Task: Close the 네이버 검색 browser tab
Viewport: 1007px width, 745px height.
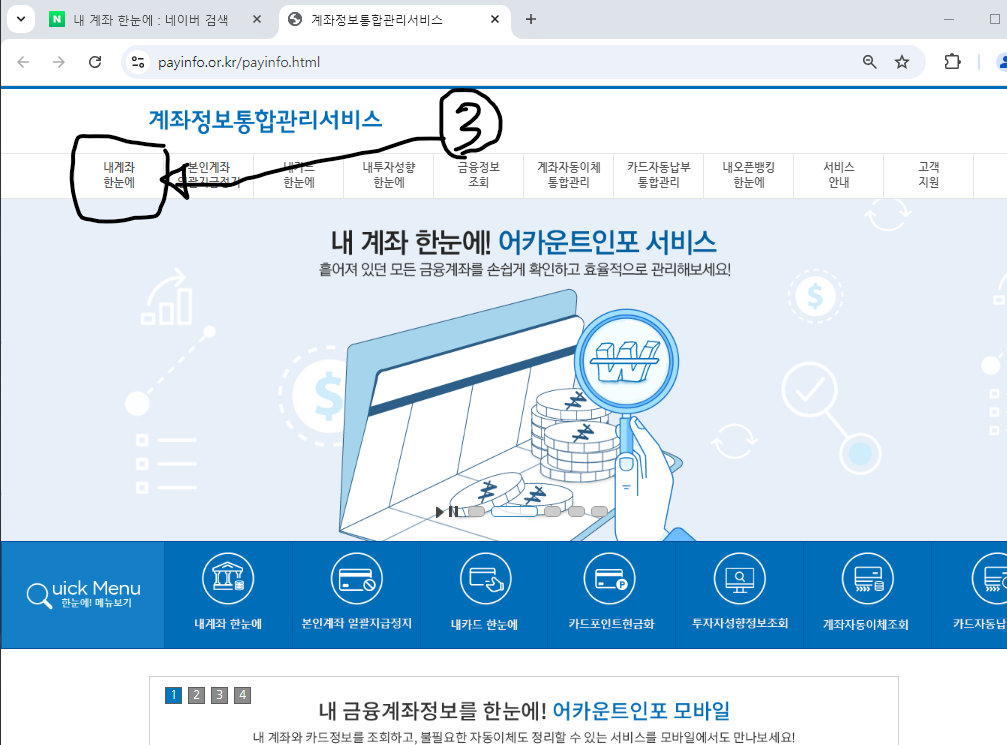Action: [257, 19]
